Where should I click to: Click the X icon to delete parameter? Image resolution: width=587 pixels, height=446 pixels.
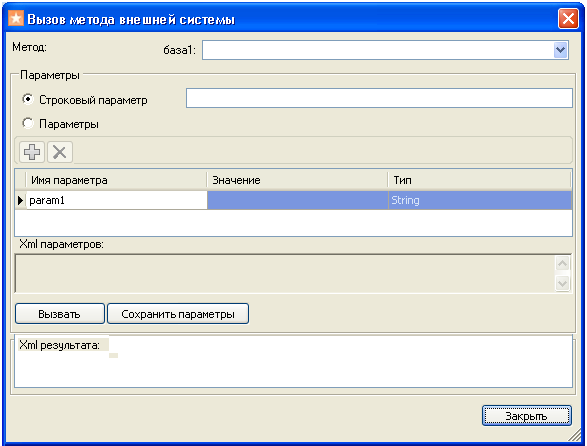point(60,152)
